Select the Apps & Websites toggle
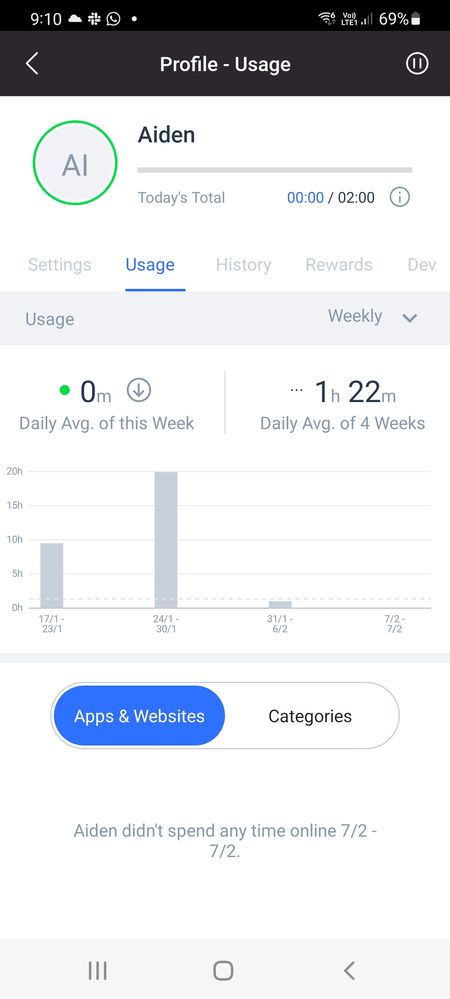450x999 pixels. pos(139,715)
